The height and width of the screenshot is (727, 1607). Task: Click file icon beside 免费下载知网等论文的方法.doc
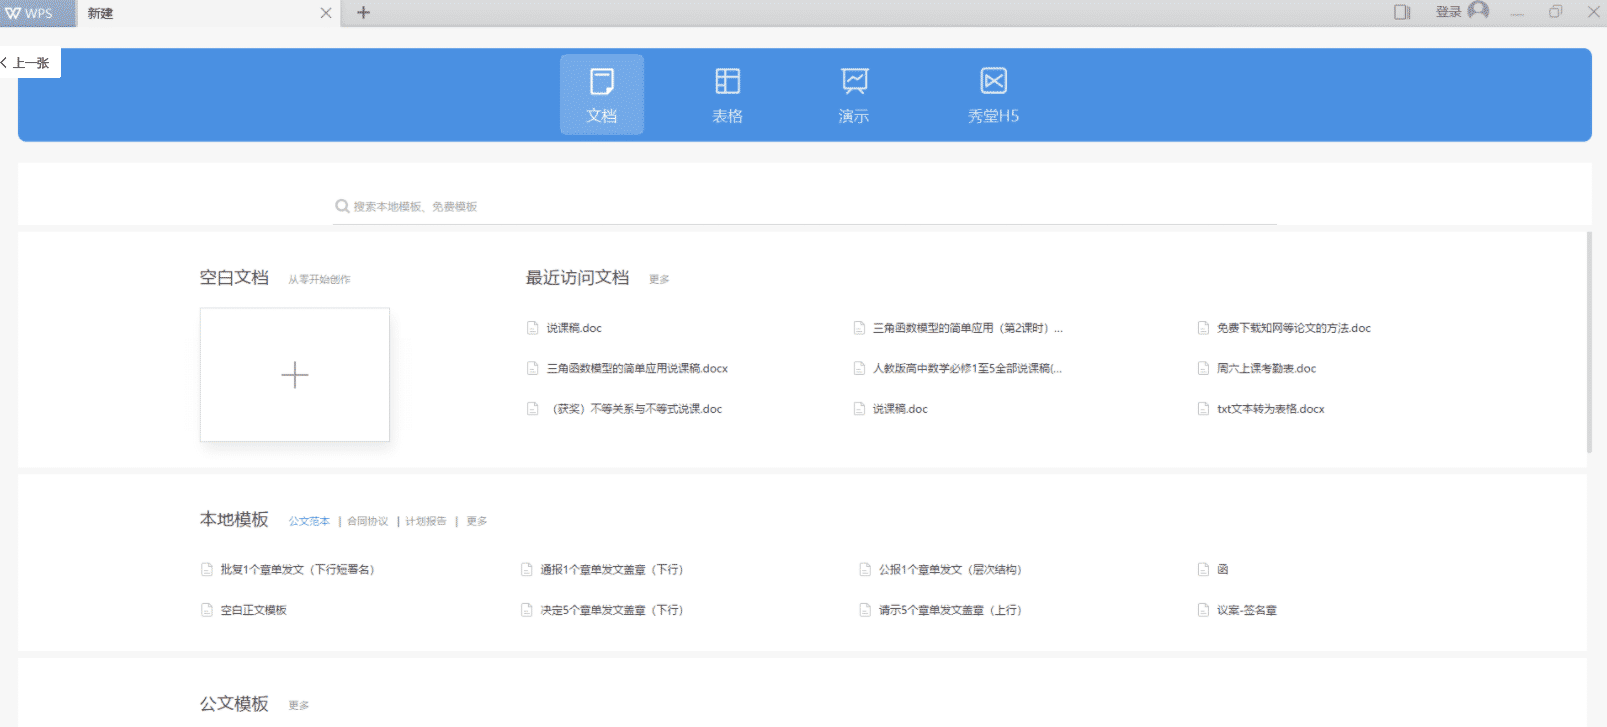coord(1204,328)
